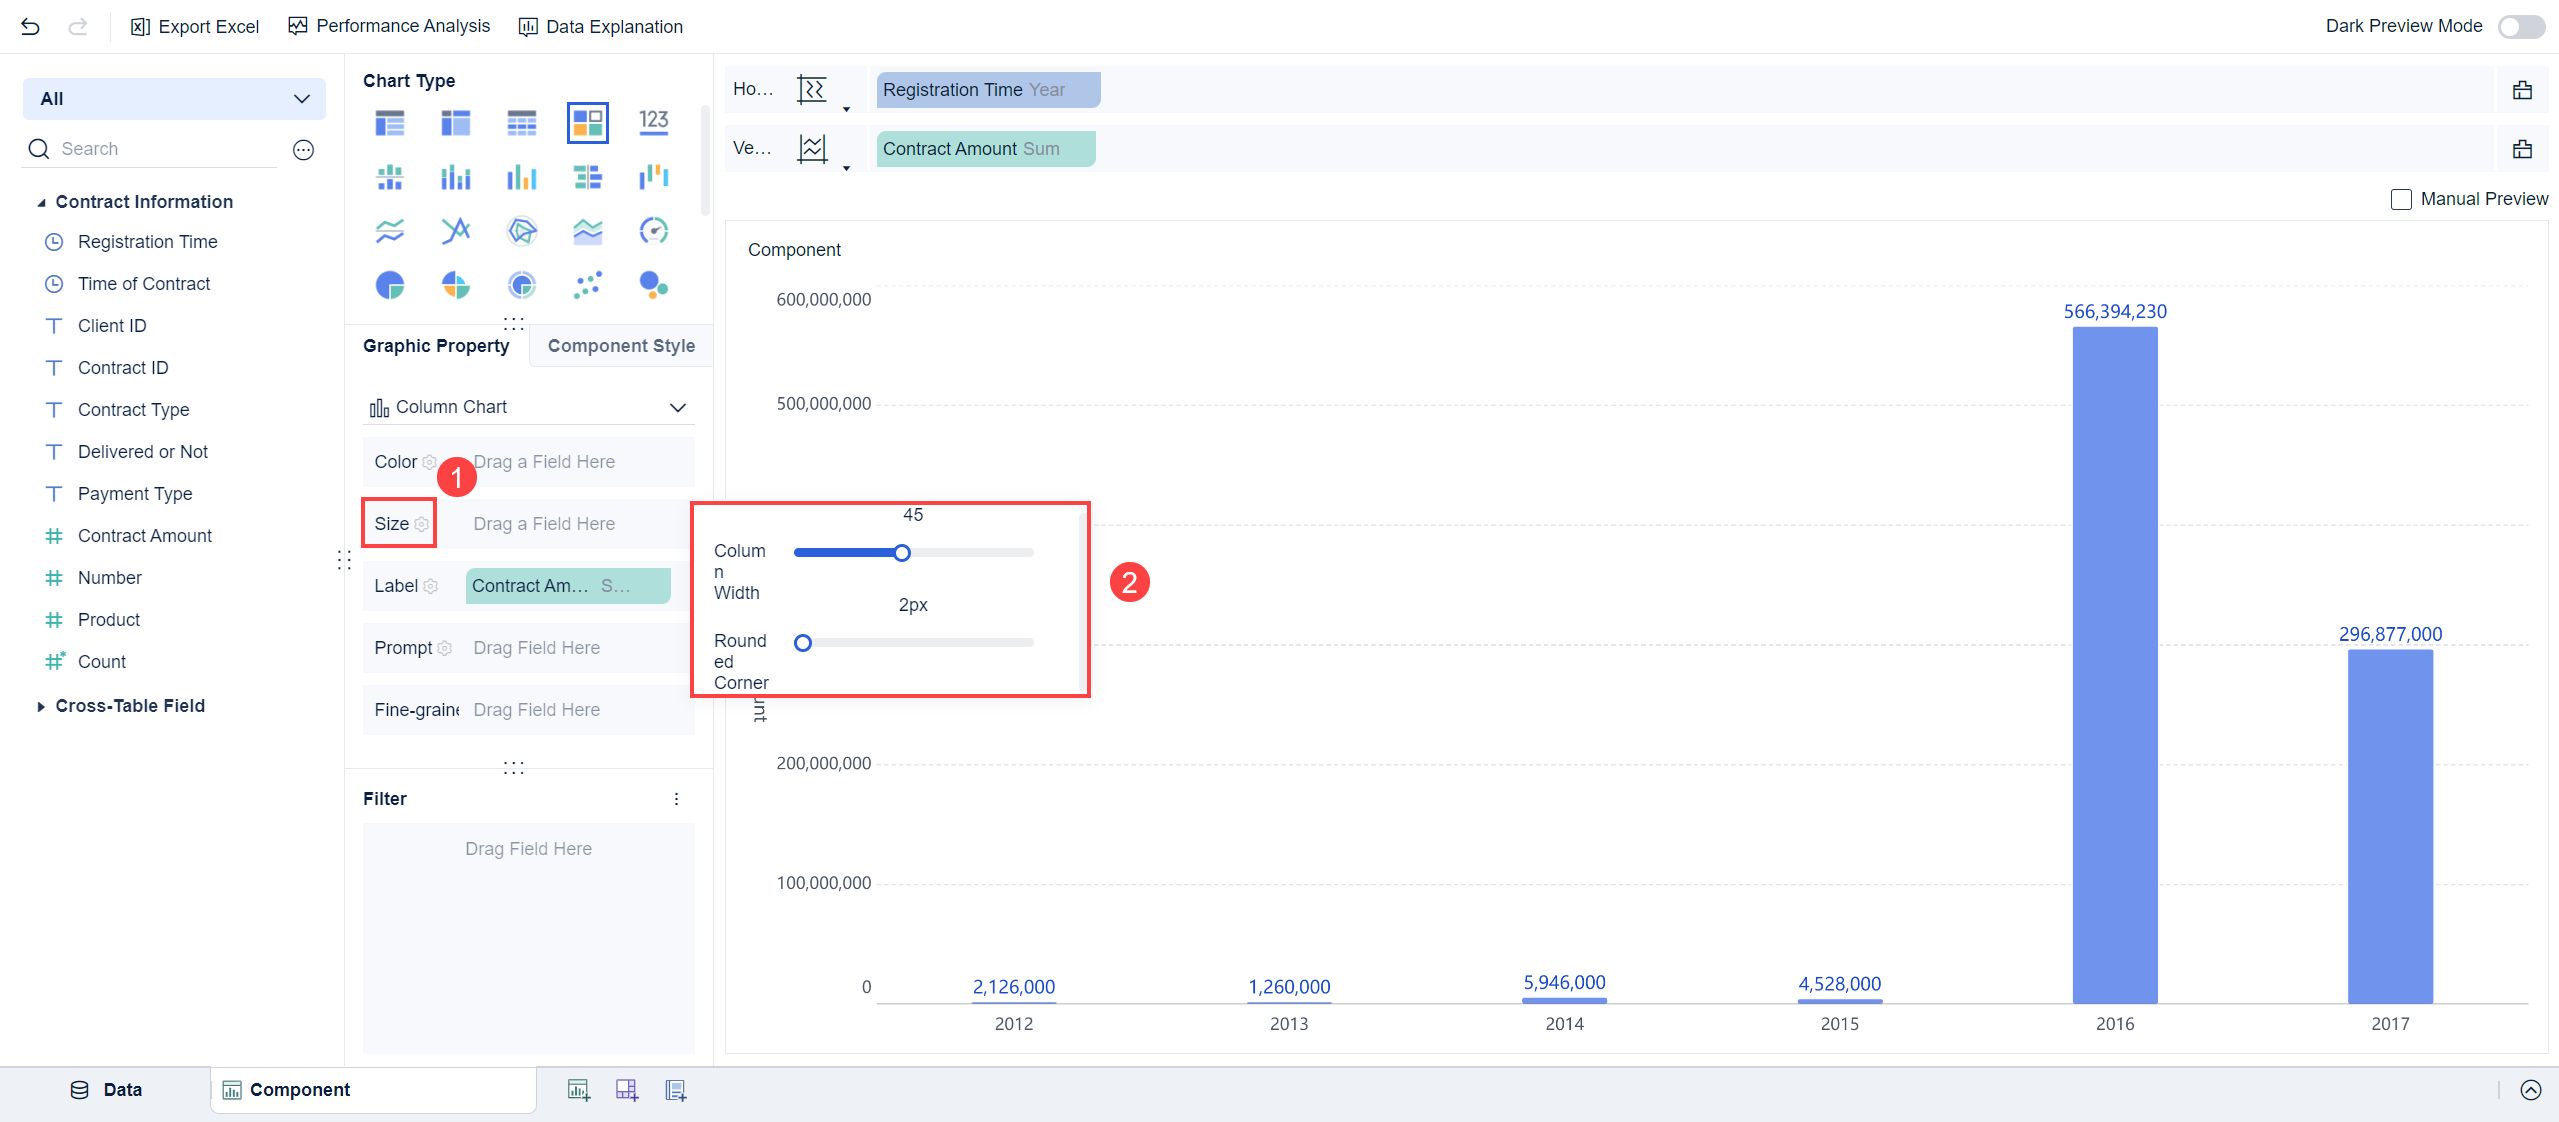Open the Data tab at bottom

(x=106, y=1090)
